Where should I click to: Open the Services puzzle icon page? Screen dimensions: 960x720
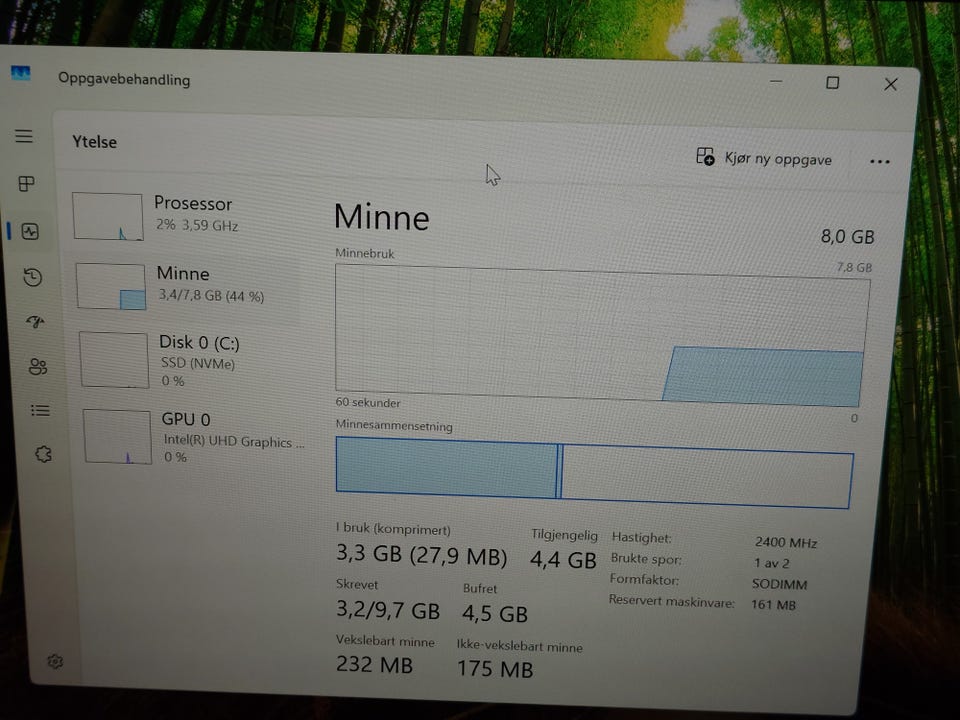click(x=43, y=454)
